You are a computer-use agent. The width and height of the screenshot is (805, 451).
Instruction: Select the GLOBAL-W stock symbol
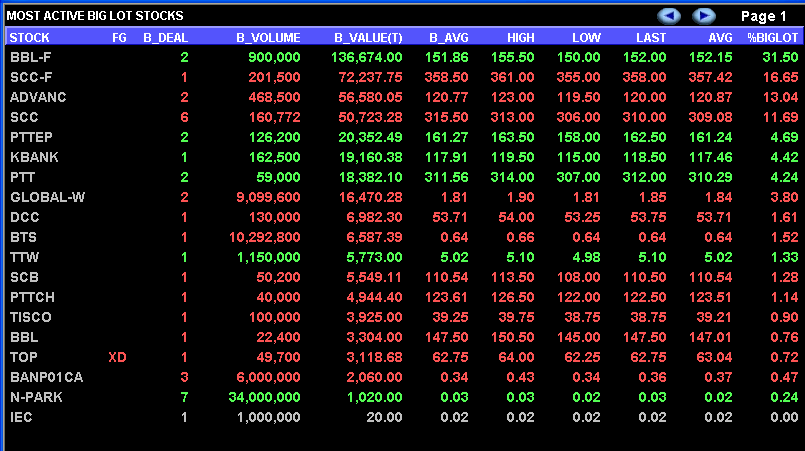pos(48,197)
